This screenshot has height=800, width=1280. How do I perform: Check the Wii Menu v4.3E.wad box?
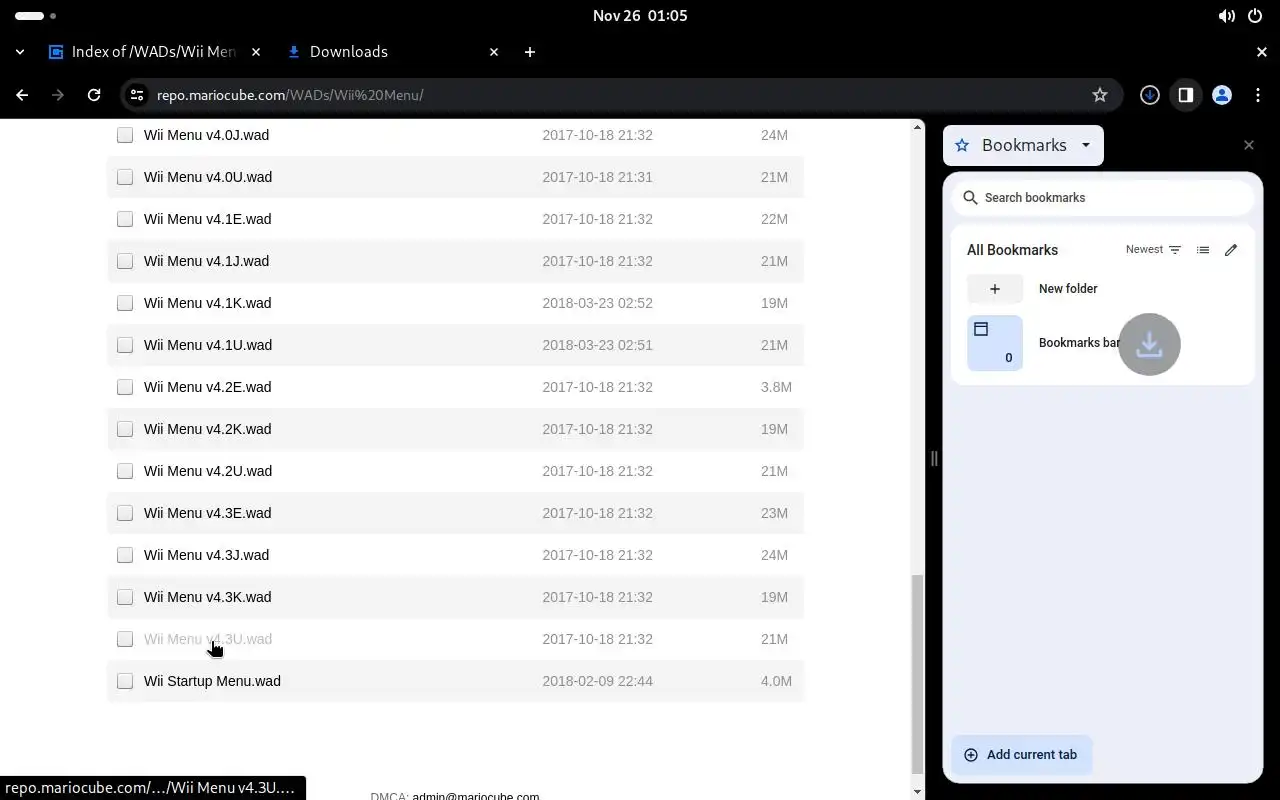[125, 513]
